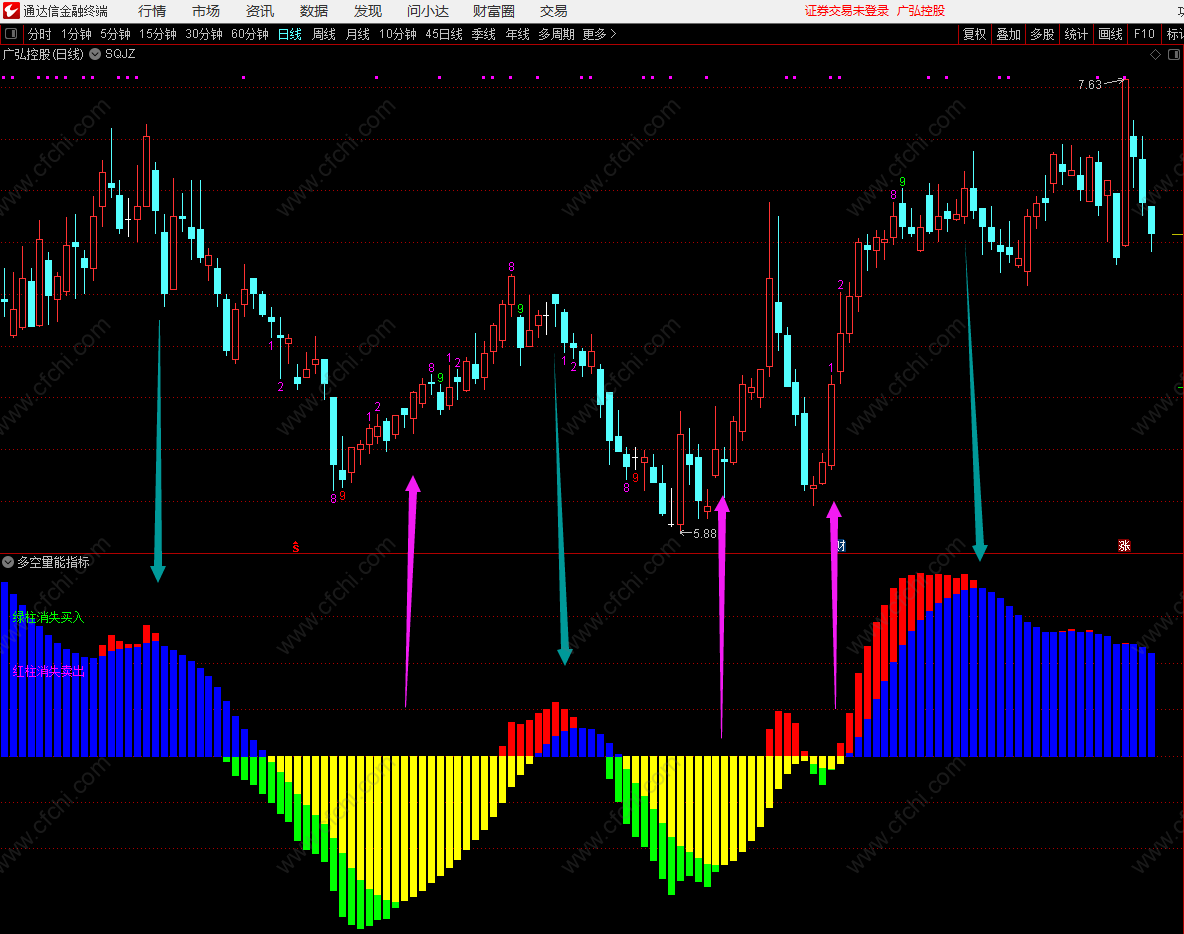Viewport: 1184px width, 934px height.
Task: Toggle the side panel icon left of 分时
Action: [x=11, y=34]
